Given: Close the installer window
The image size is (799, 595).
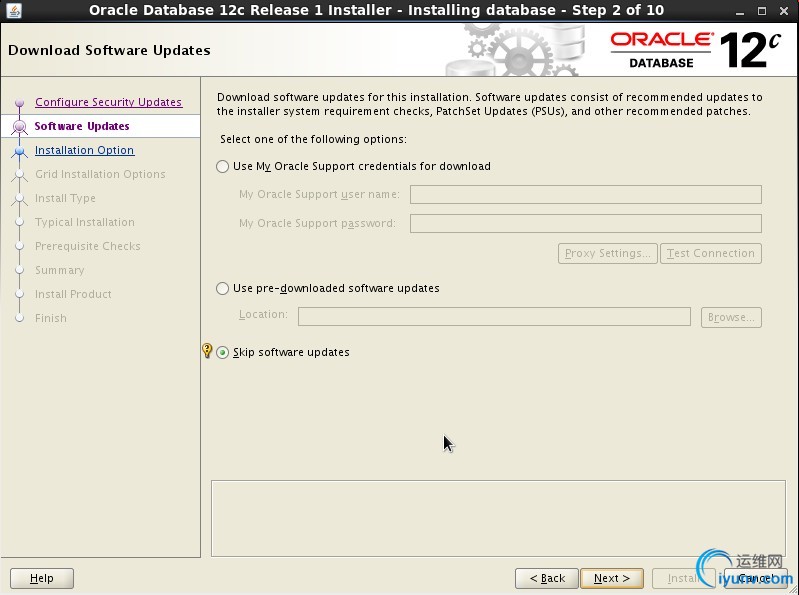Looking at the screenshot, I should click(x=784, y=11).
